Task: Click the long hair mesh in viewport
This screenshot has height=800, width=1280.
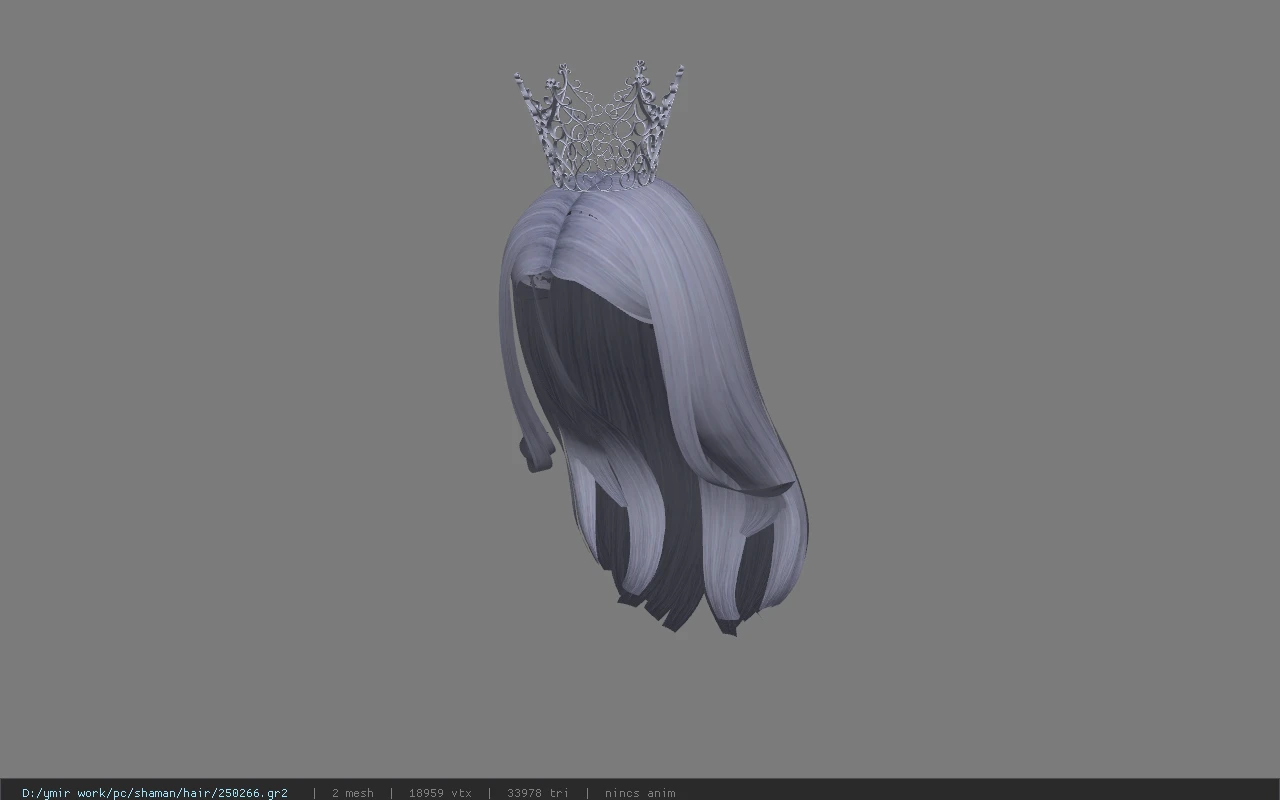Action: [654, 407]
